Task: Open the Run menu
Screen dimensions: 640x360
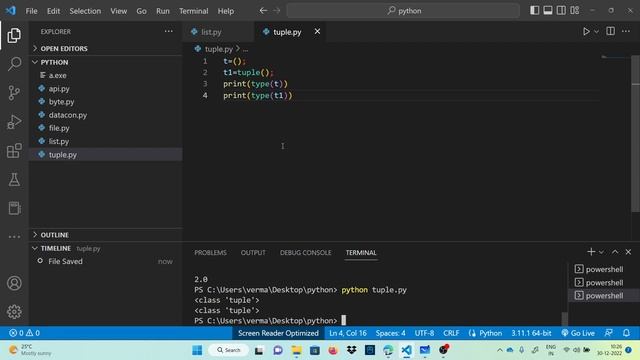Action: click(162, 11)
